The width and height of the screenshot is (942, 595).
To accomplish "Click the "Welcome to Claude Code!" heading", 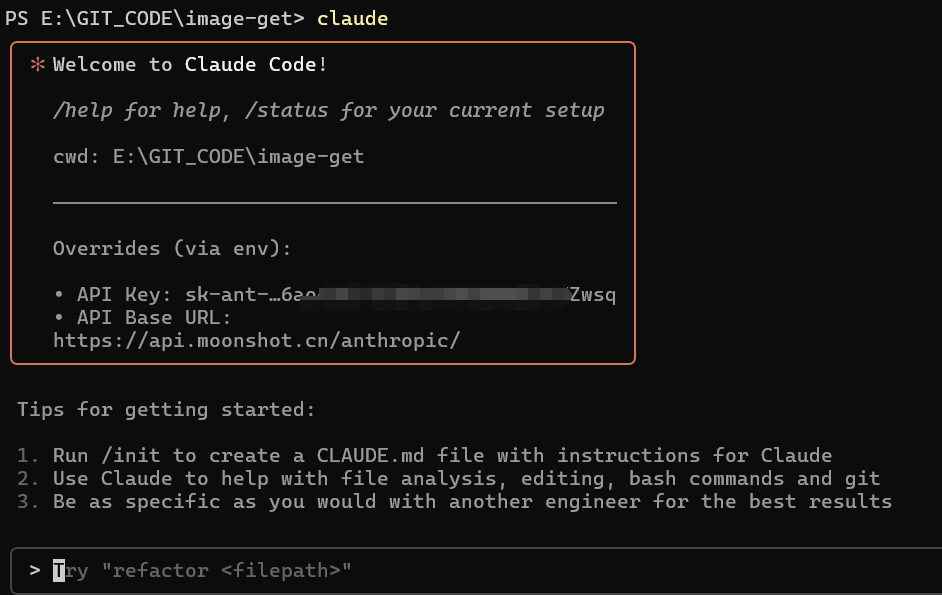I will click(190, 65).
